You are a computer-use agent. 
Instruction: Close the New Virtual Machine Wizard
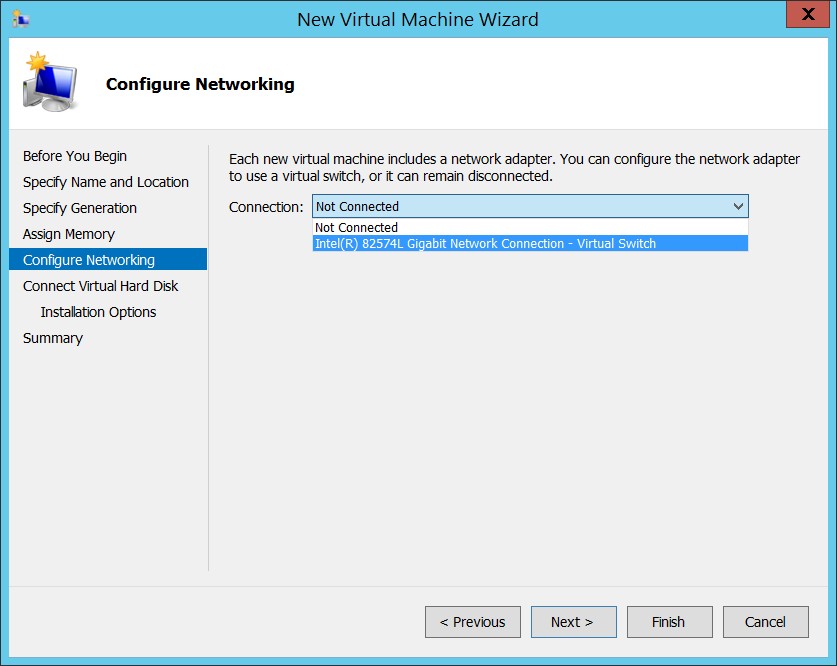click(x=808, y=14)
